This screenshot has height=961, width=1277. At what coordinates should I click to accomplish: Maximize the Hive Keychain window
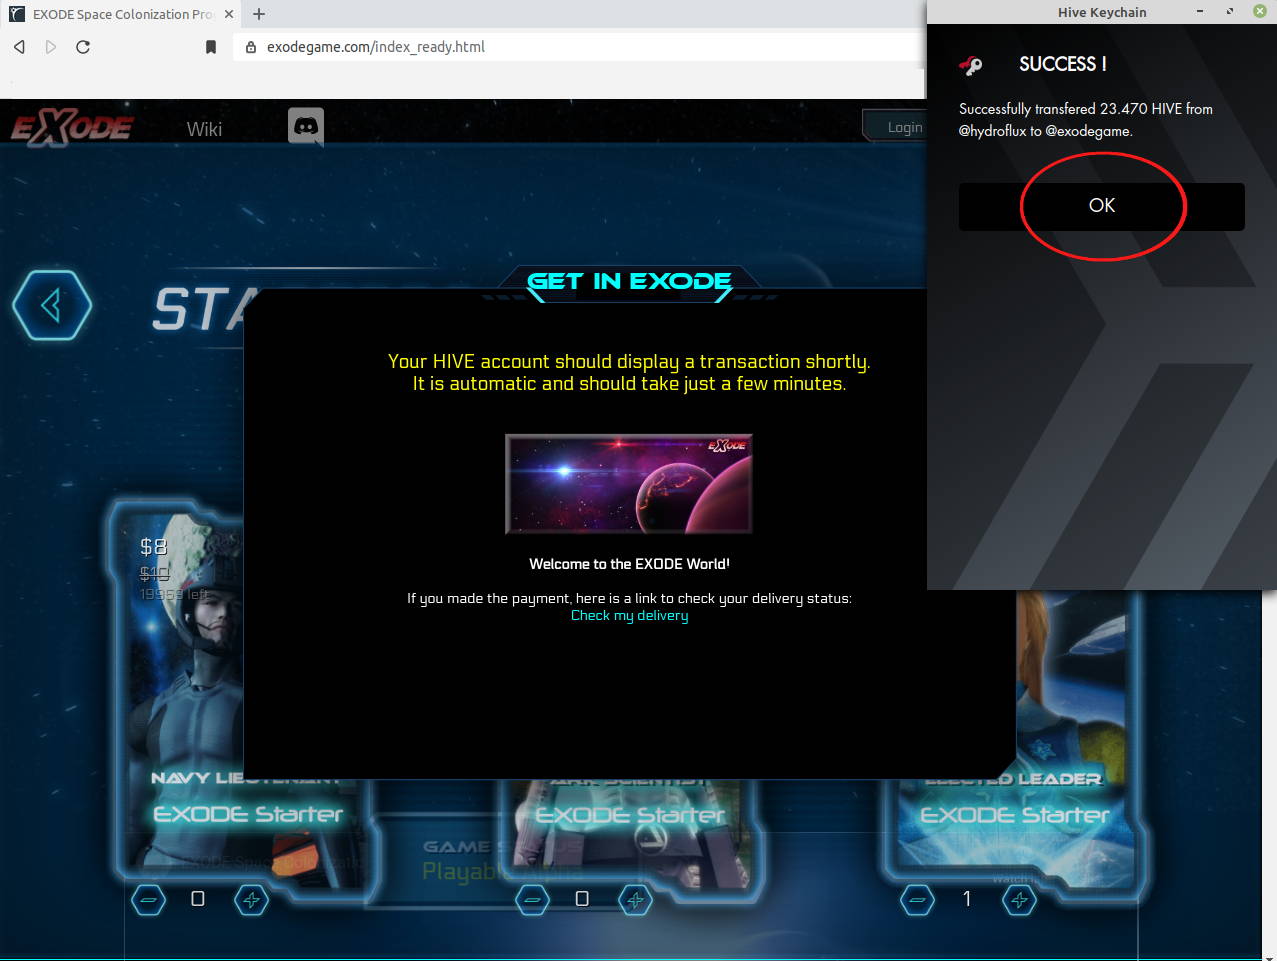click(x=1230, y=11)
